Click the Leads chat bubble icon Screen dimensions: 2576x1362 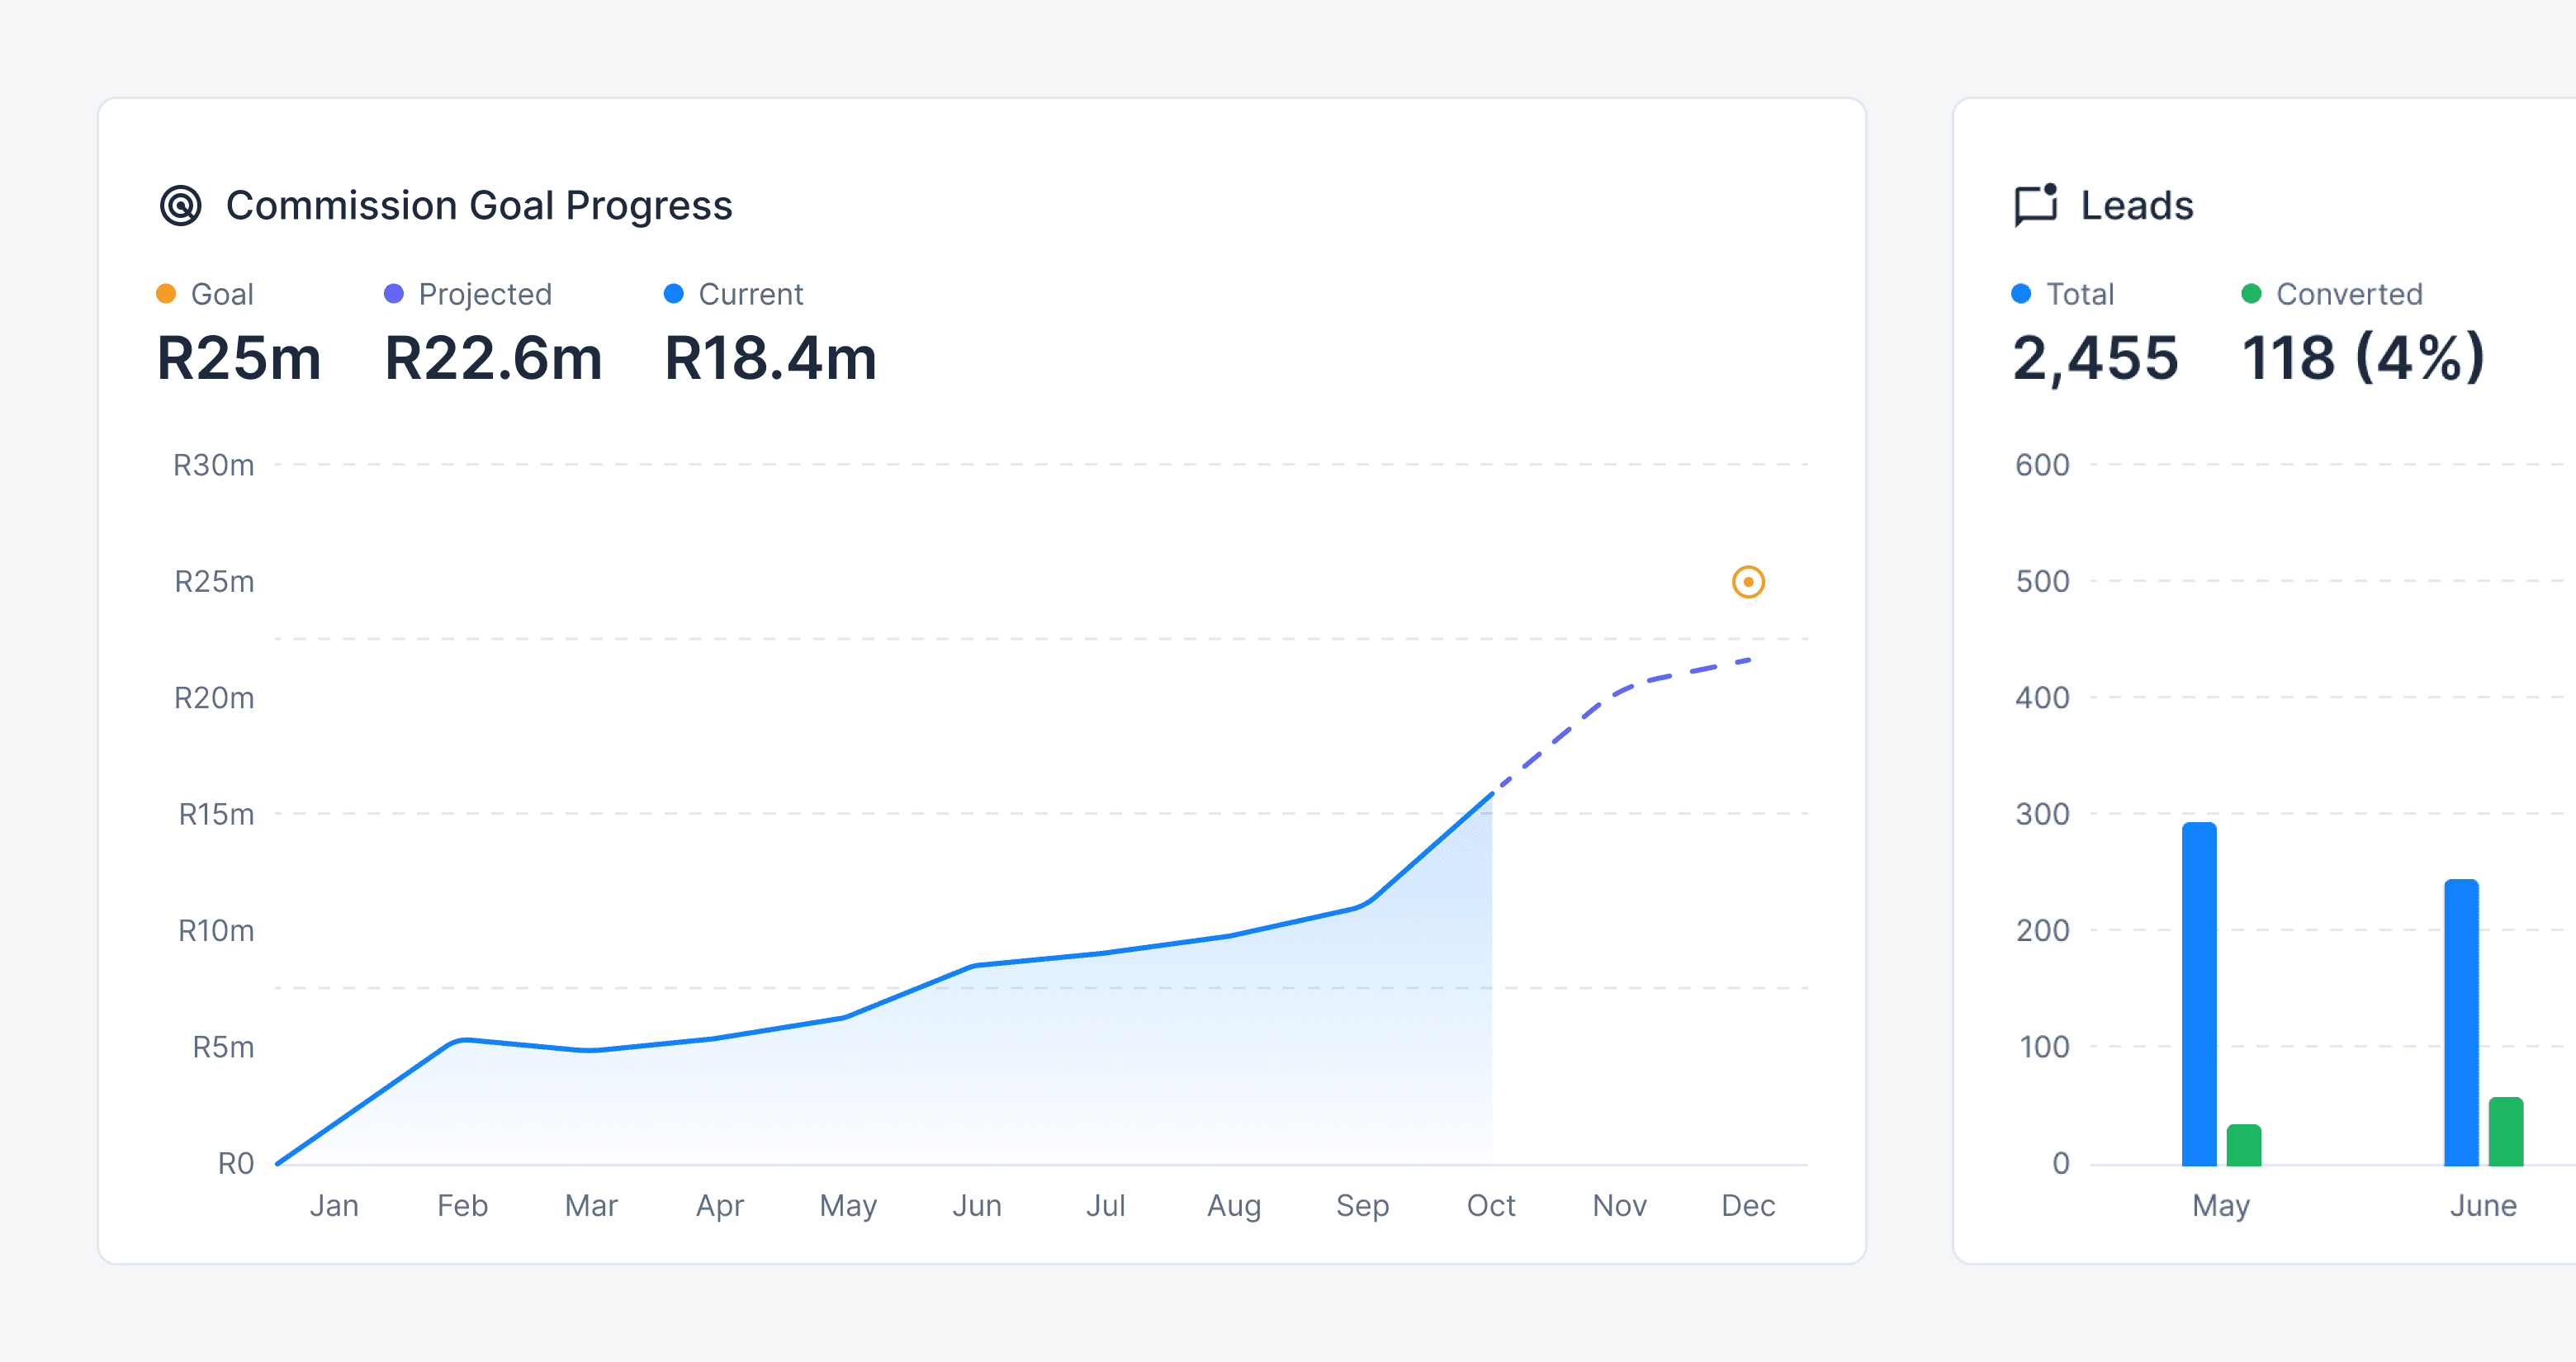coord(2035,206)
